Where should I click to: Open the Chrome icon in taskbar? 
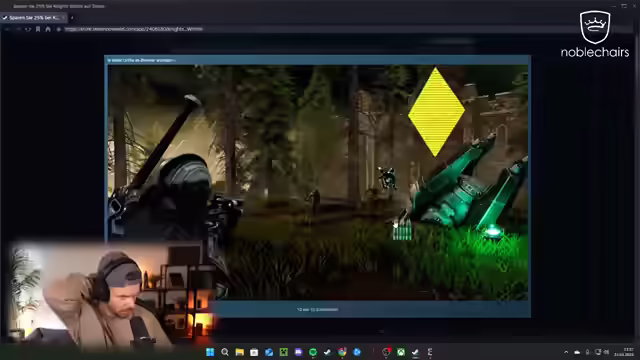[342, 352]
